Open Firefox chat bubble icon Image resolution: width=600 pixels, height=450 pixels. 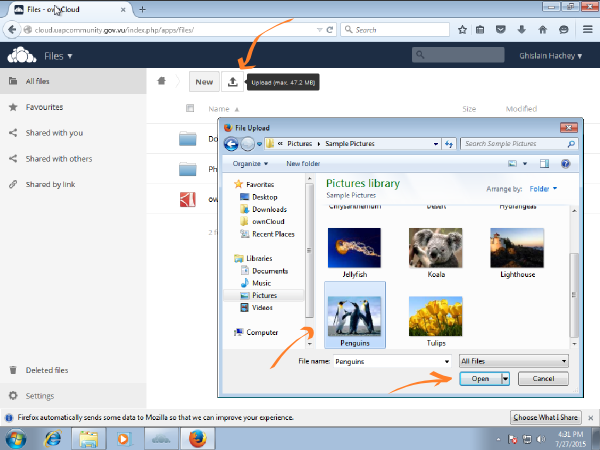[x=564, y=29]
